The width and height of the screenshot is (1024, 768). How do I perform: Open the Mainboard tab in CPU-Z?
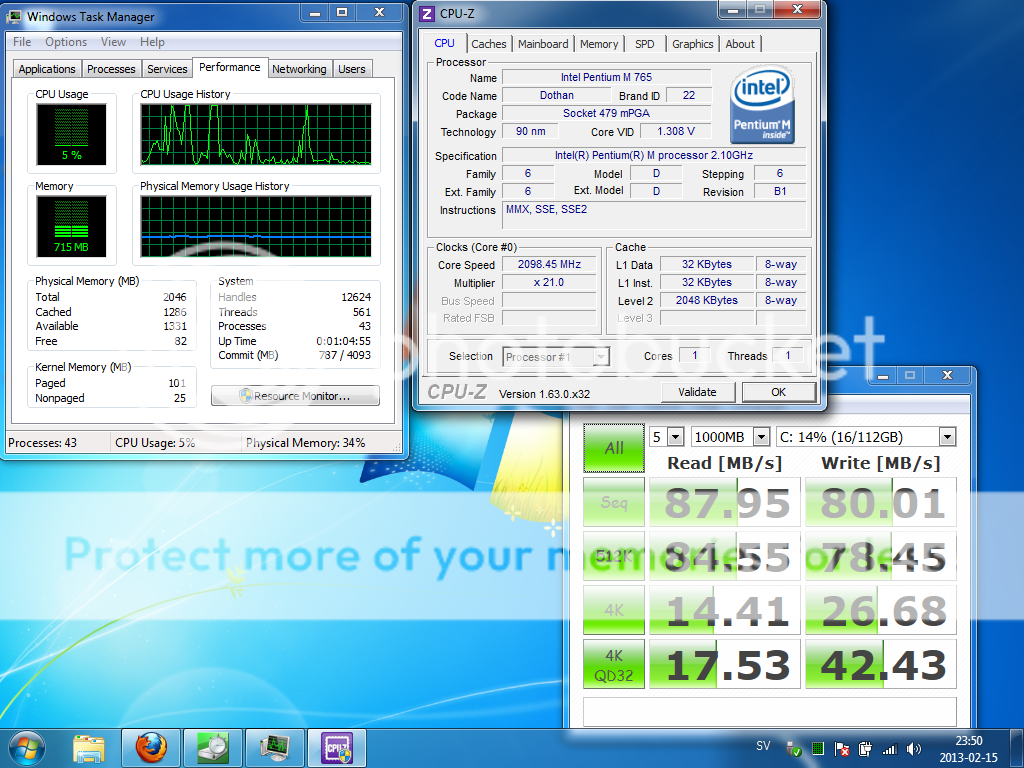pyautogui.click(x=543, y=44)
